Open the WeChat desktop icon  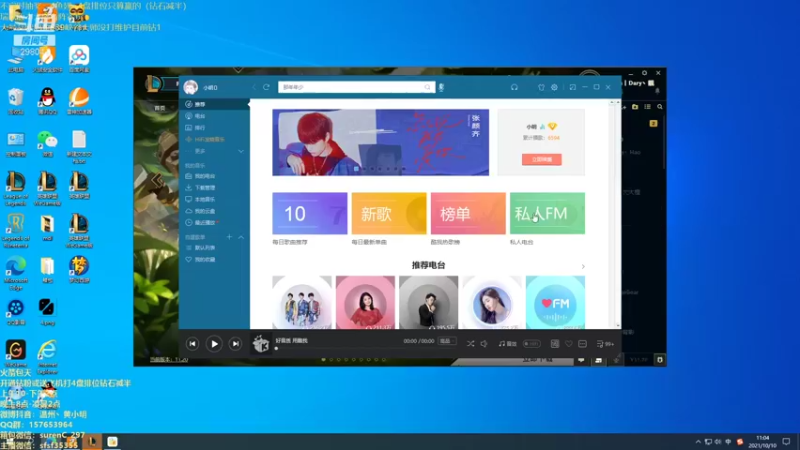click(x=47, y=143)
